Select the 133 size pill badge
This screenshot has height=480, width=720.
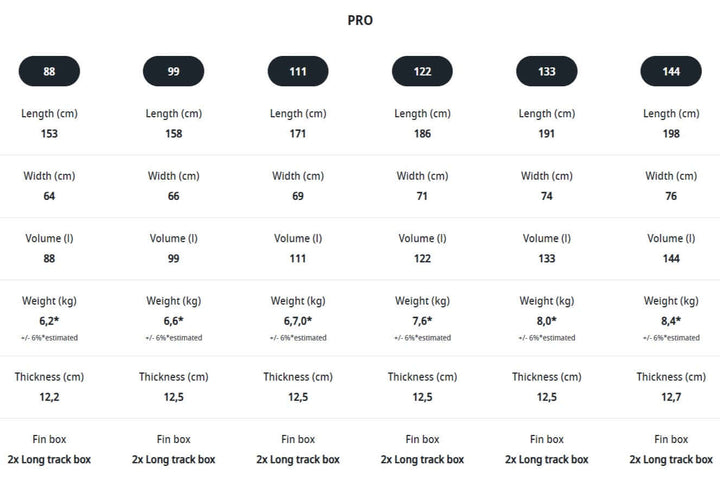547,71
